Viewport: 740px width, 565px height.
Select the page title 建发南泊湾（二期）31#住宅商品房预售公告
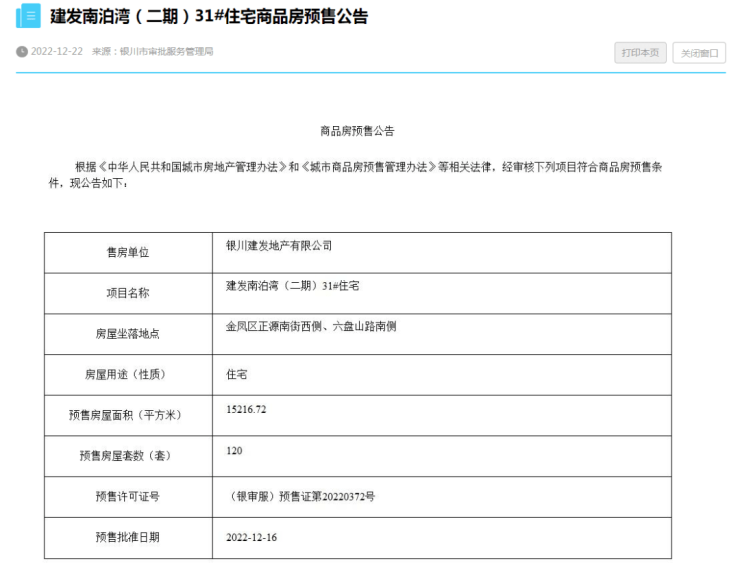point(209,17)
